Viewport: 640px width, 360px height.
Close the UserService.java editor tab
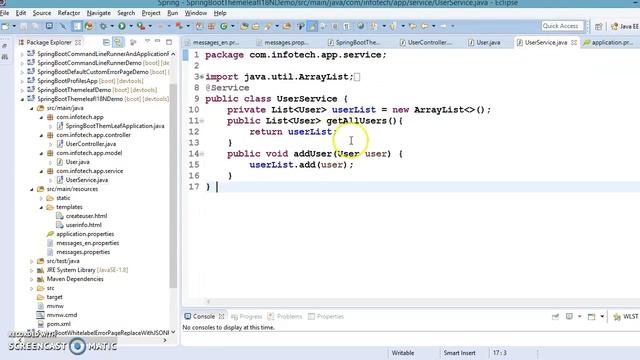[x=574, y=42]
